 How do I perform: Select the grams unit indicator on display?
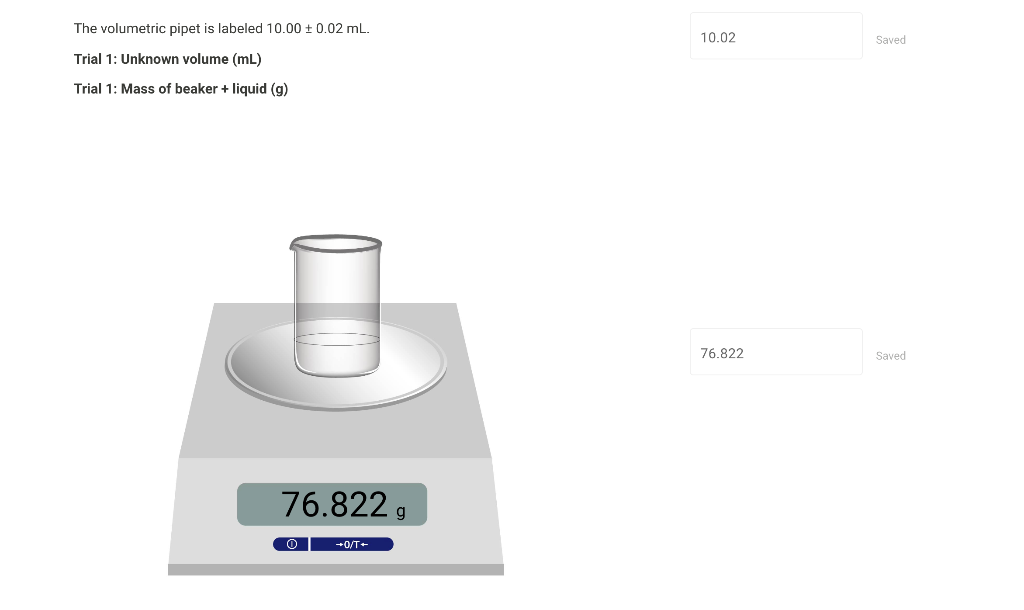(x=401, y=512)
